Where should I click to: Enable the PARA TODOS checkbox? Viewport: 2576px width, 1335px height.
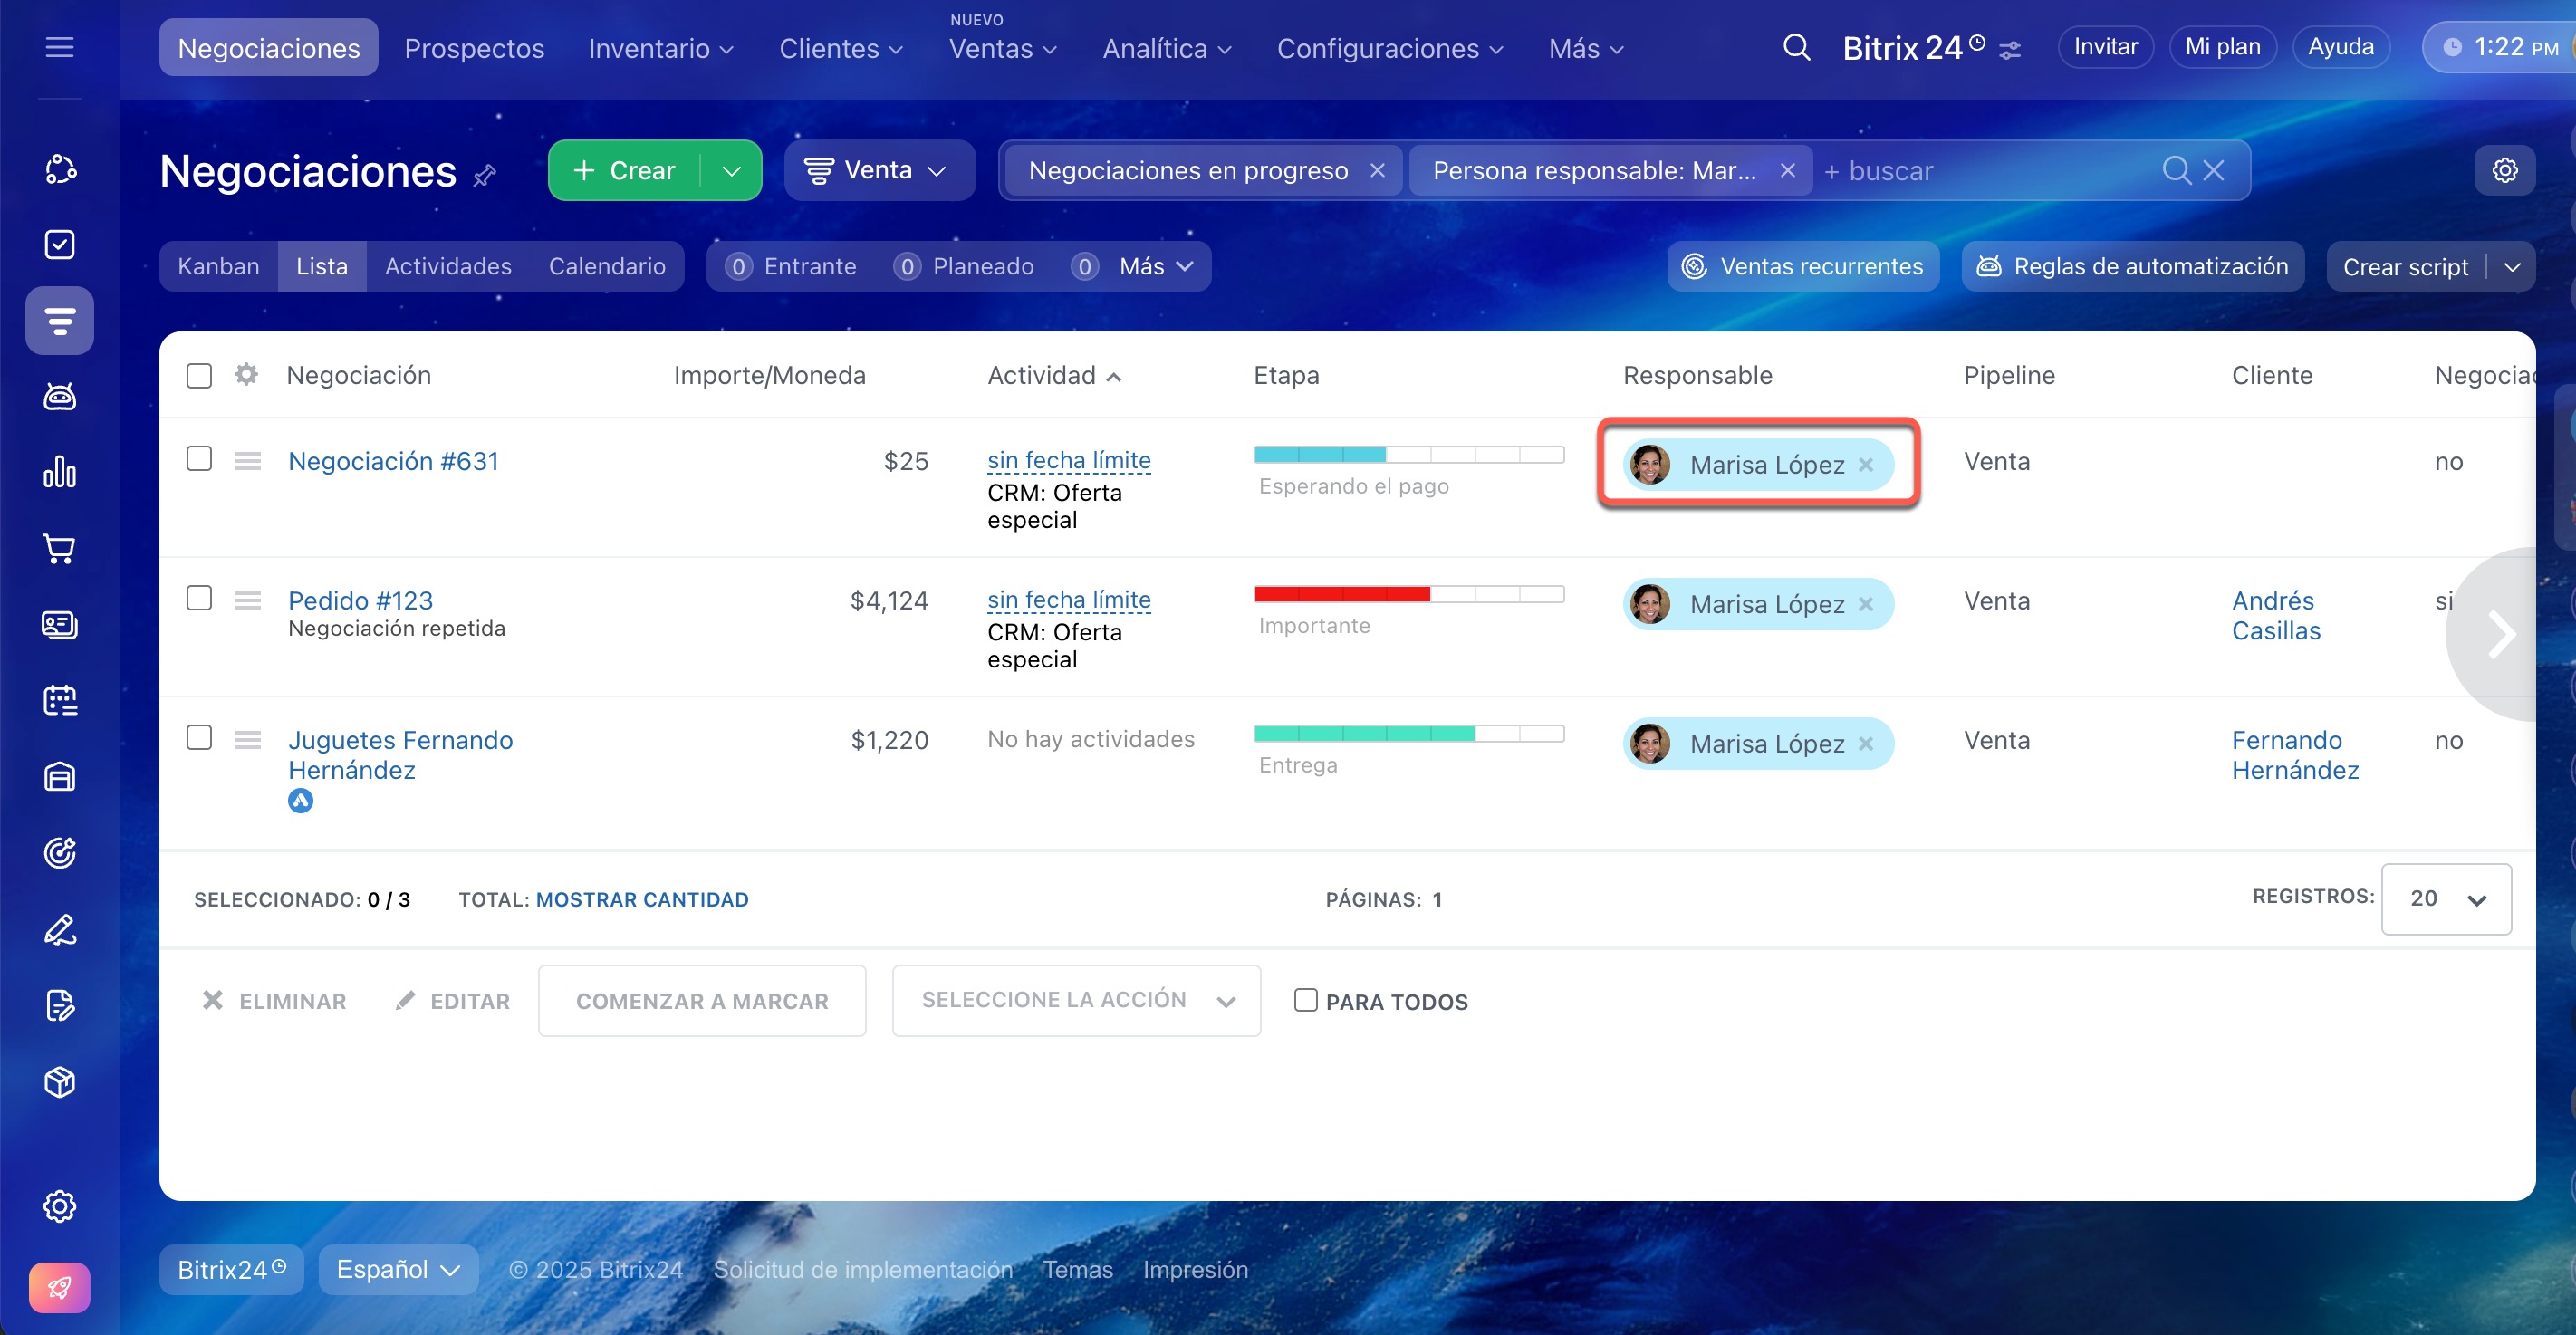(x=1305, y=1000)
